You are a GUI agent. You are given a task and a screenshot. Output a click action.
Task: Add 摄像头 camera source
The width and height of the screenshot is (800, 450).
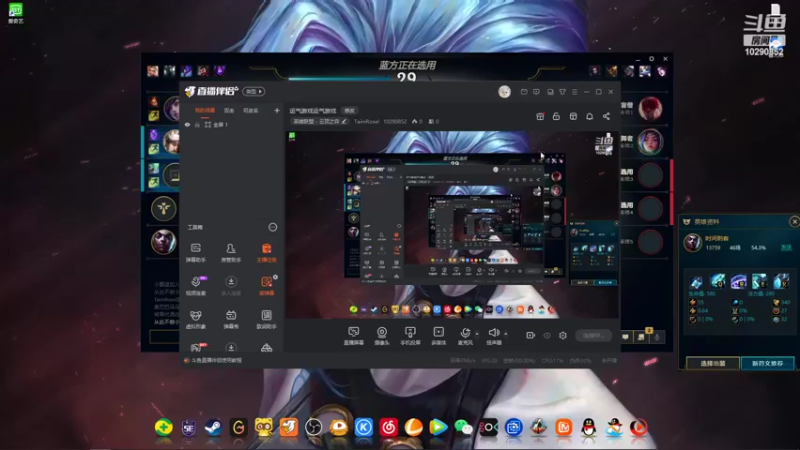[x=382, y=336]
